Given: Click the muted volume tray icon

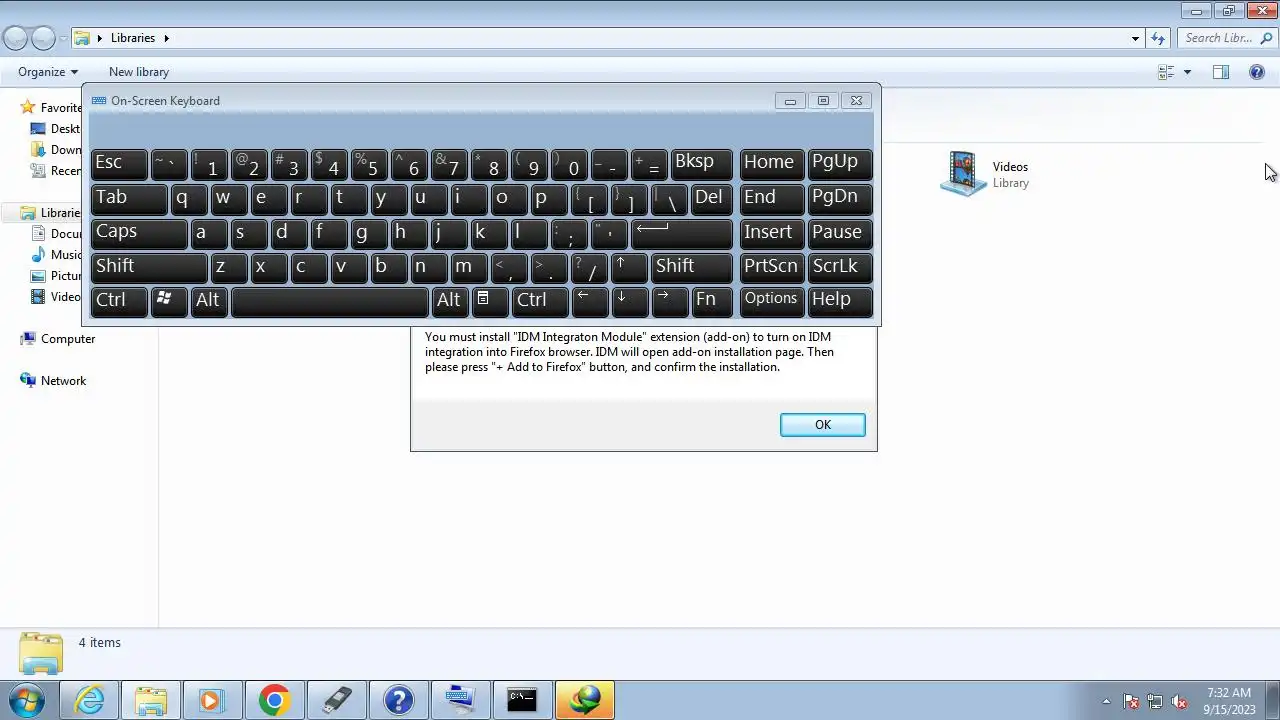Looking at the screenshot, I should pyautogui.click(x=1180, y=701).
